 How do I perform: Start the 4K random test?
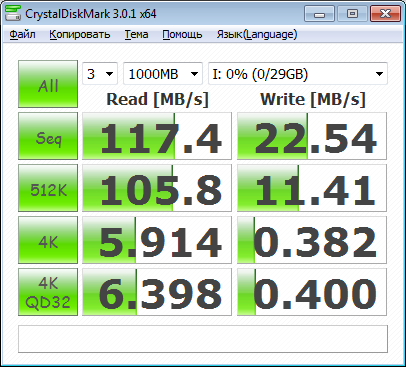48,240
